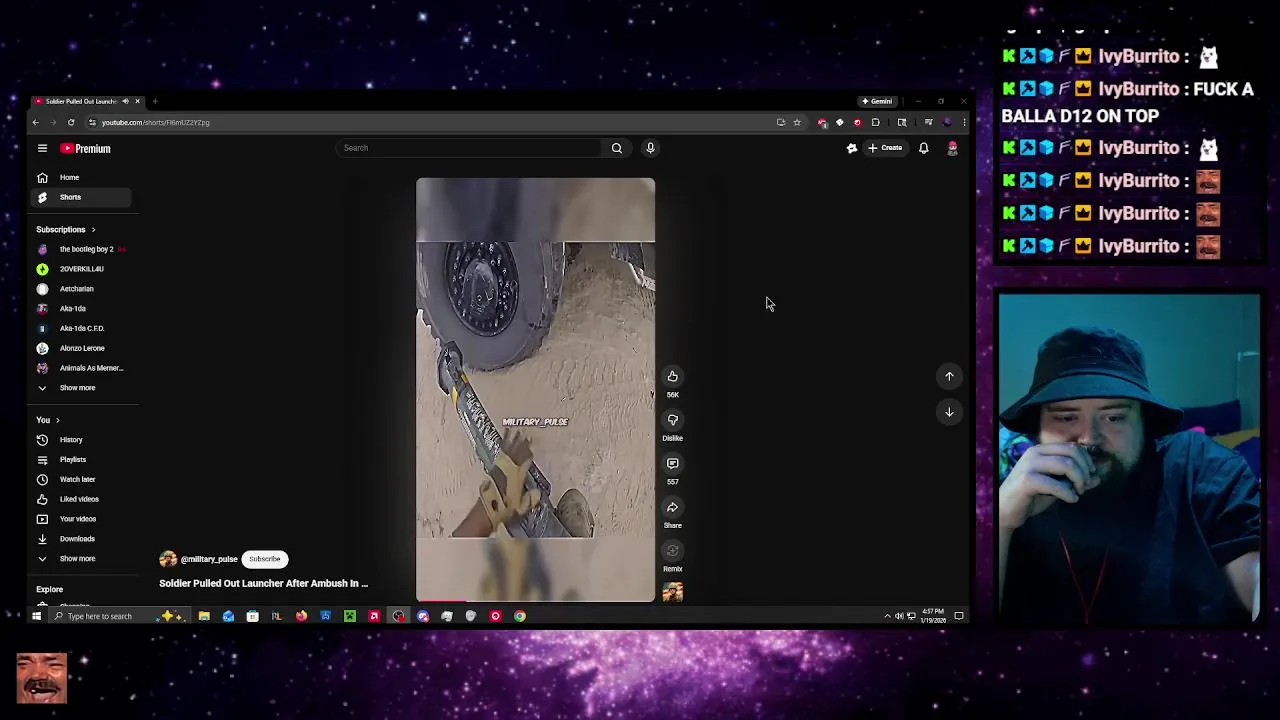Open the sound thumbnail below Remix
The width and height of the screenshot is (1280, 720).
click(673, 593)
